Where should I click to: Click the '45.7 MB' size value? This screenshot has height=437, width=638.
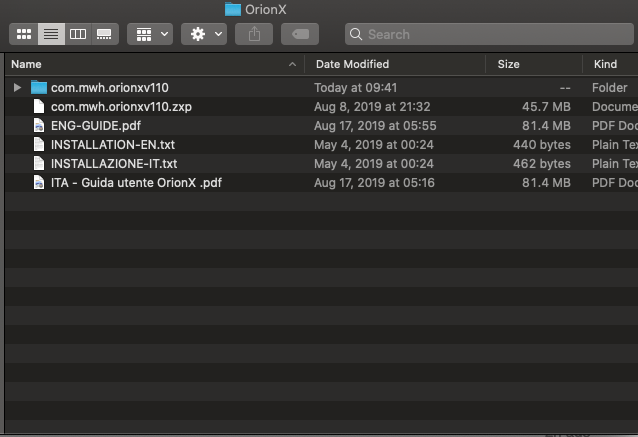pyautogui.click(x=546, y=107)
